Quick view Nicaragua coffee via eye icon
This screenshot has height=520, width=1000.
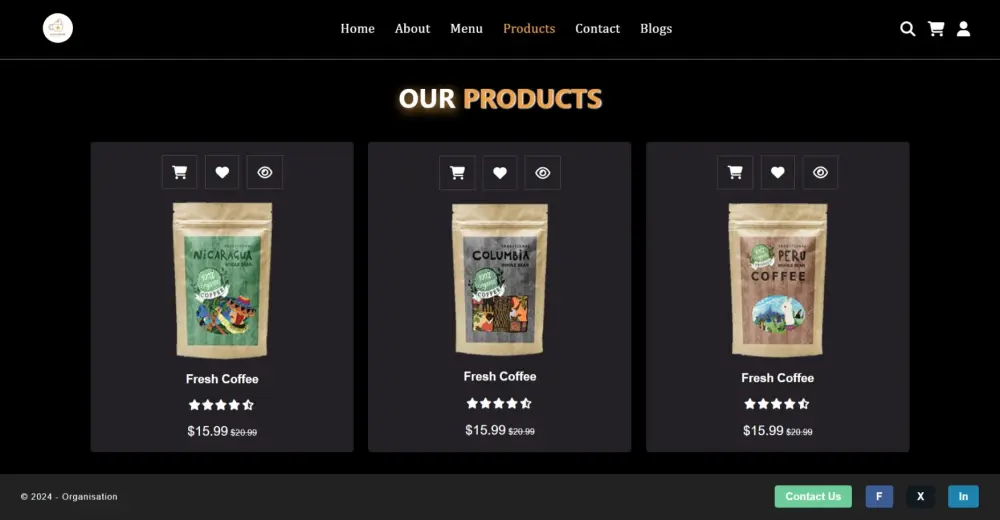coord(265,172)
